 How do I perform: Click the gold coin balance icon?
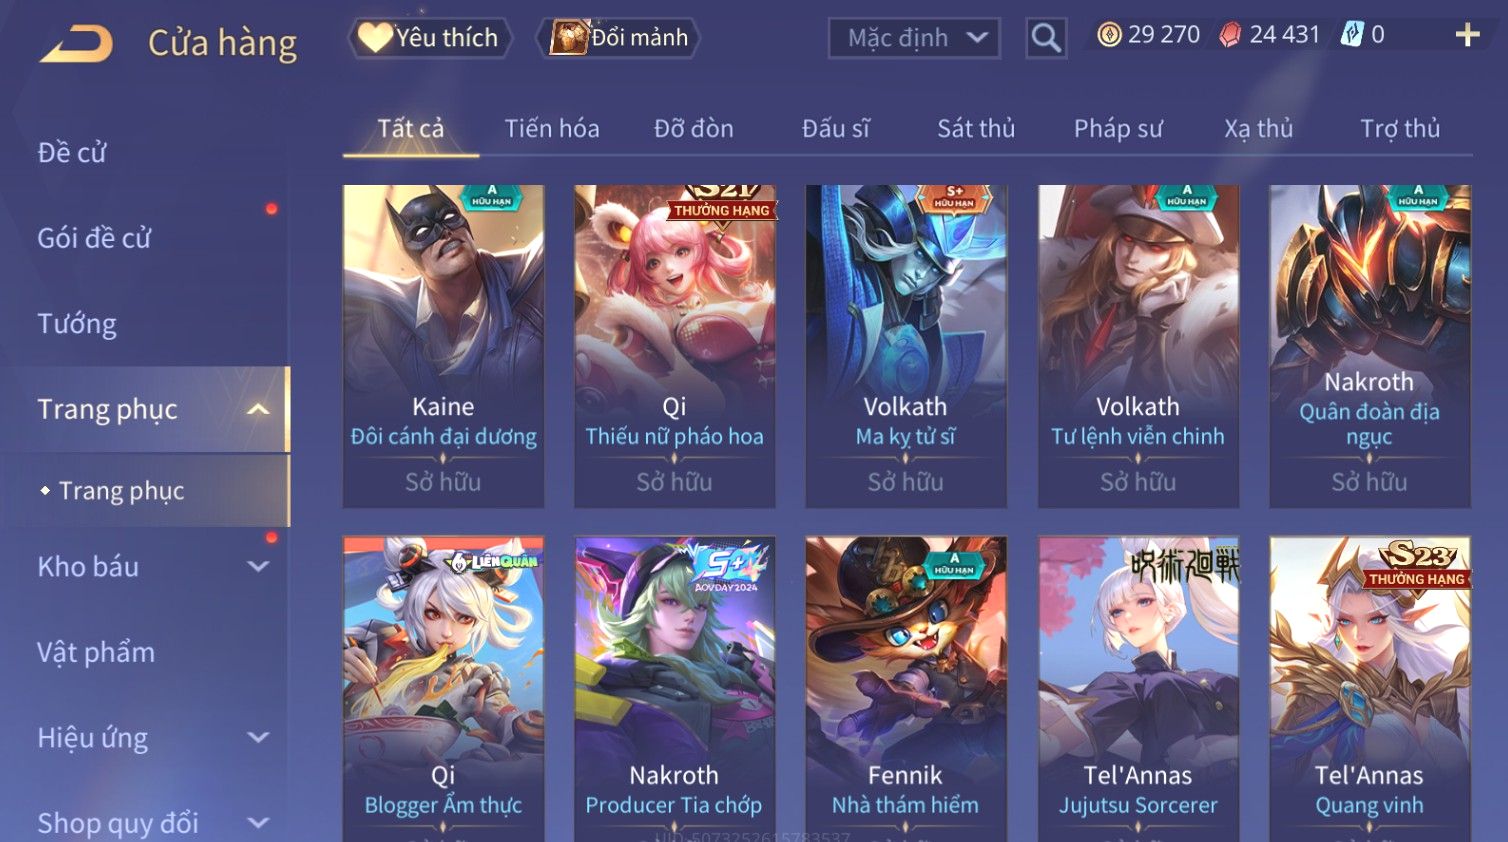click(1109, 35)
